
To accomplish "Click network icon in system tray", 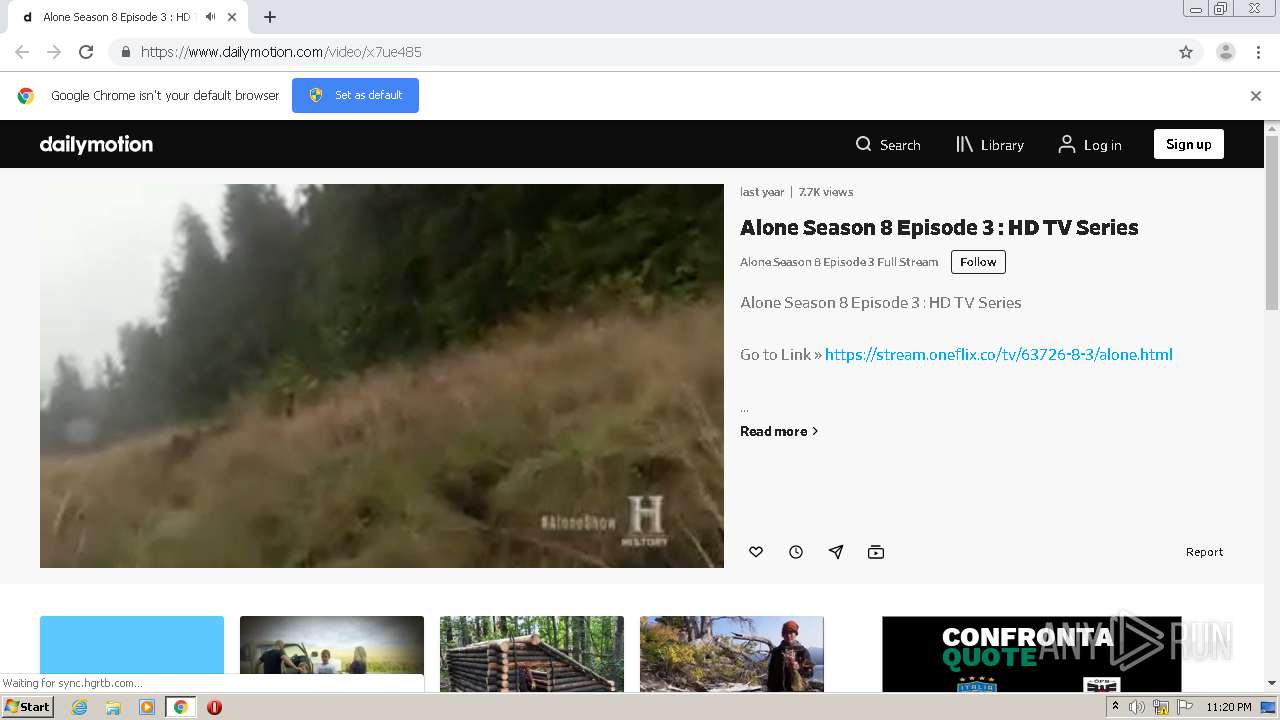I will point(1161,707).
